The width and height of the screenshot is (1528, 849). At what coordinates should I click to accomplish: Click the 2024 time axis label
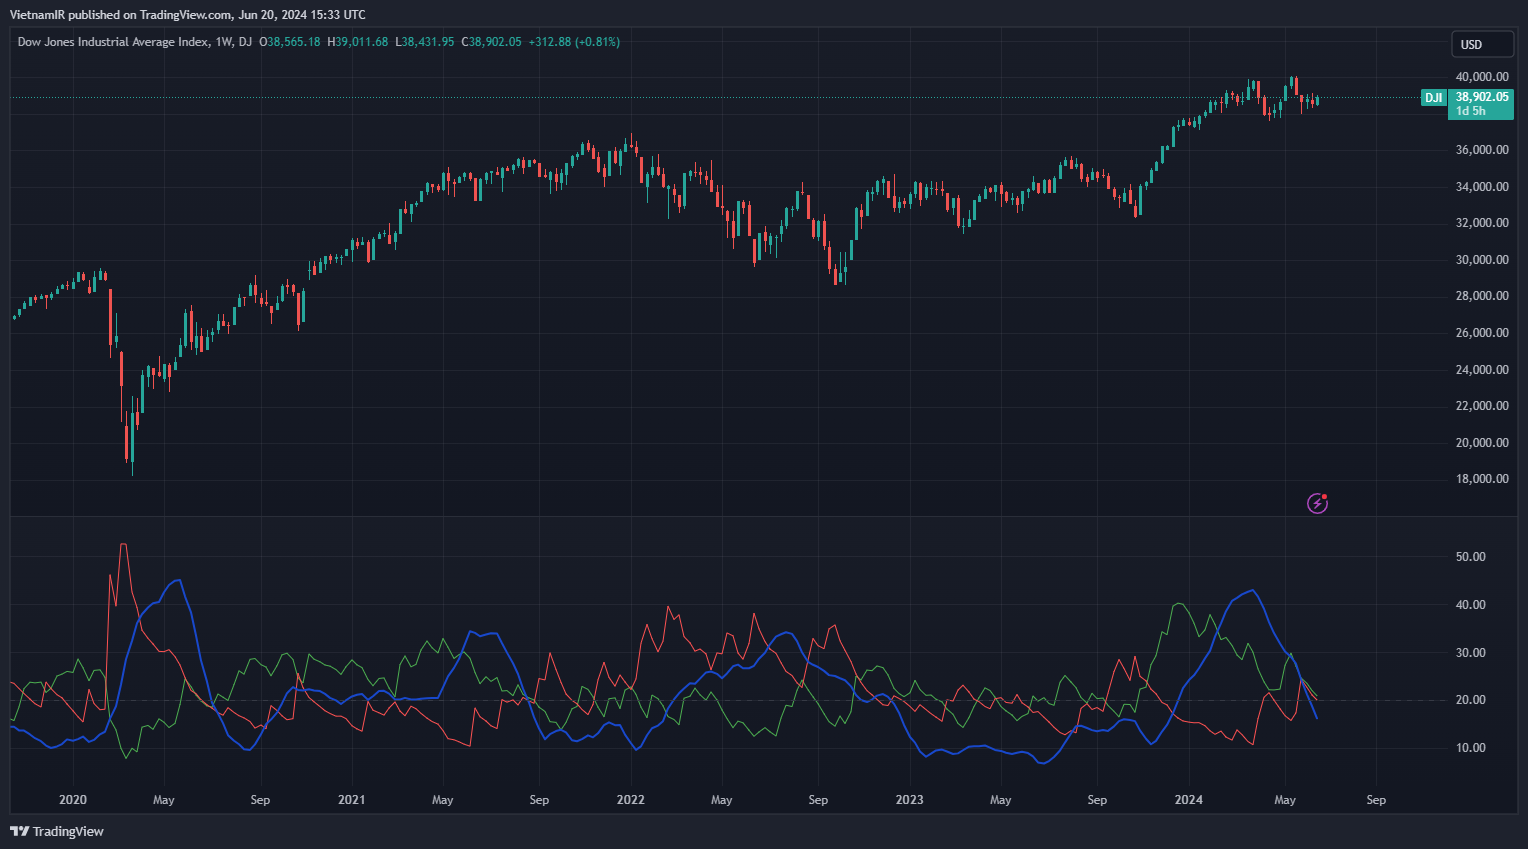1188,800
